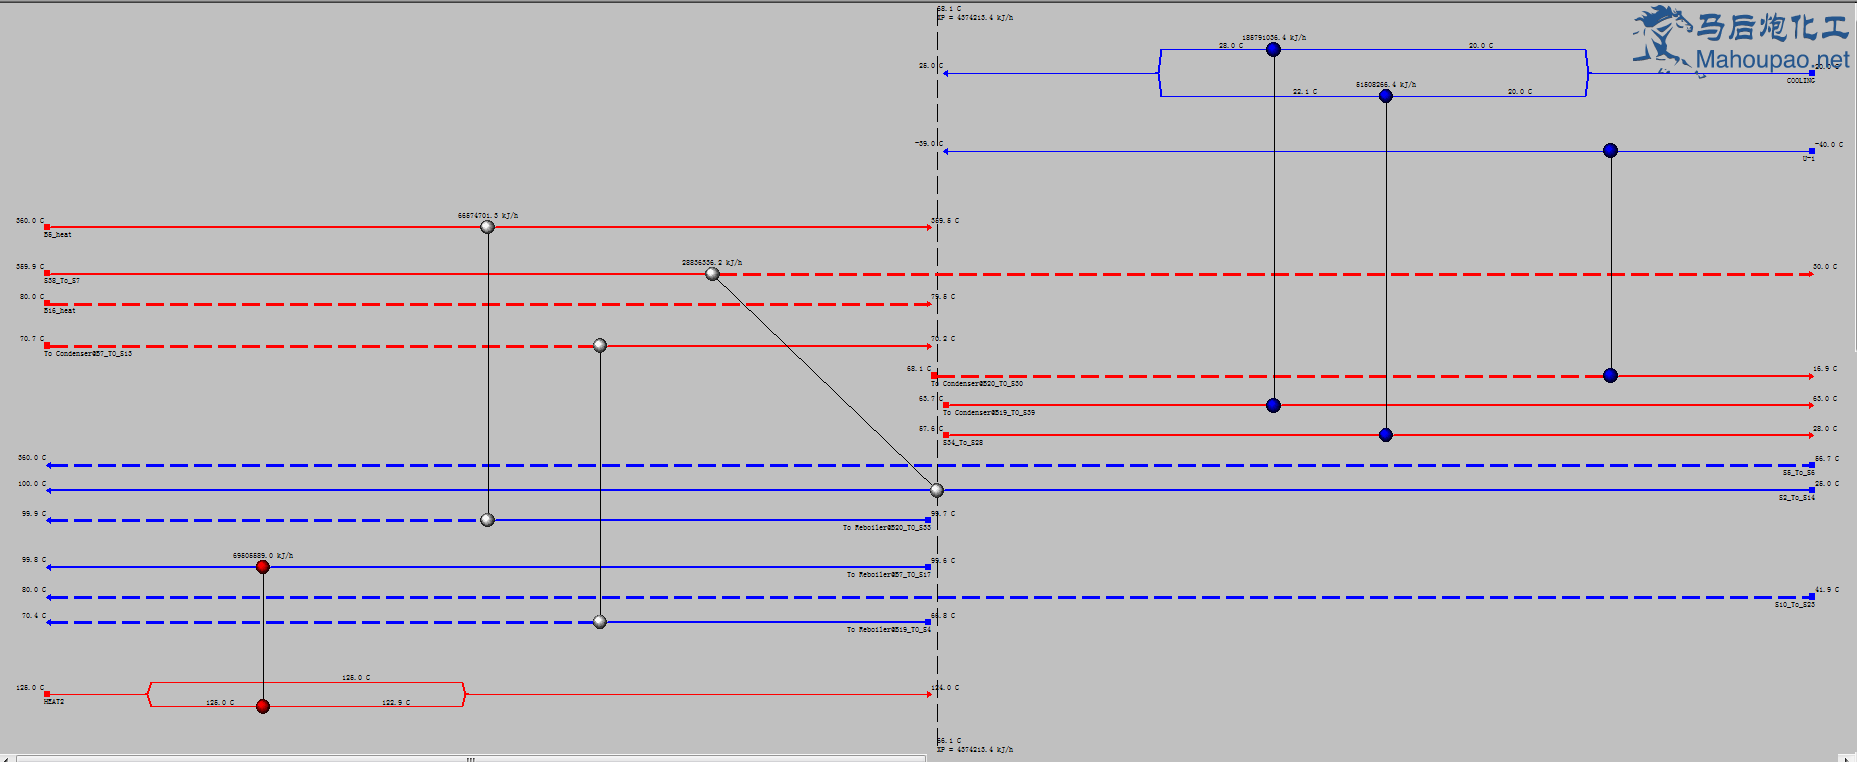The width and height of the screenshot is (1857, 762).
Task: Select blue node on To Condenser@S20_TO_S30 stream
Action: (x=1610, y=375)
